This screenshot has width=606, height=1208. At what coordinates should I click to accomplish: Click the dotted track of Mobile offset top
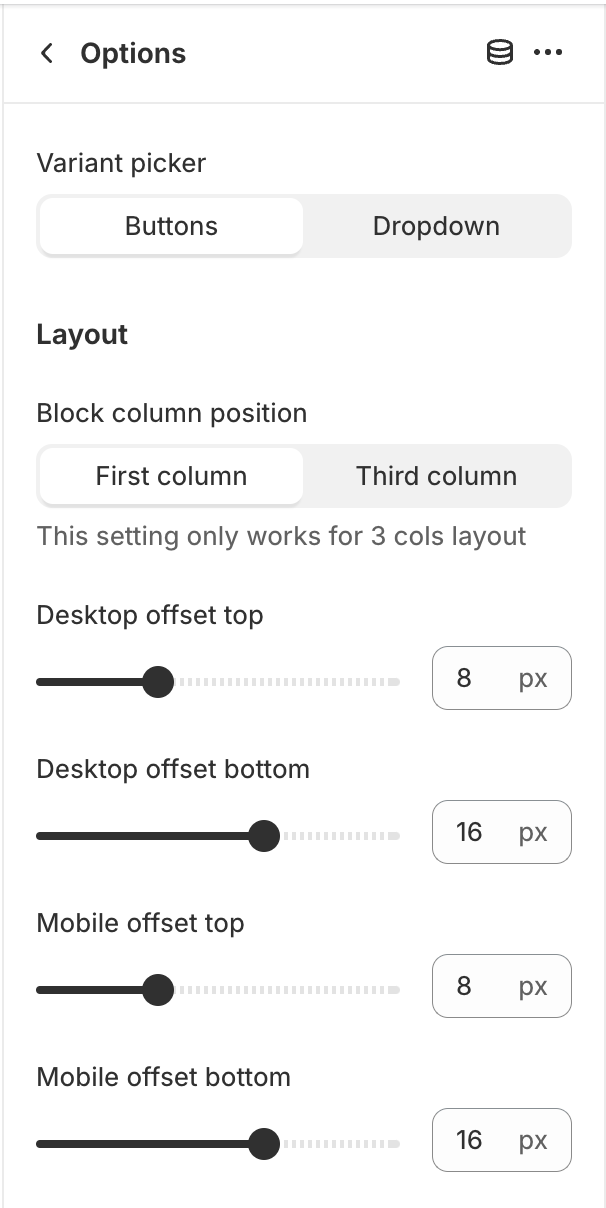(287, 991)
